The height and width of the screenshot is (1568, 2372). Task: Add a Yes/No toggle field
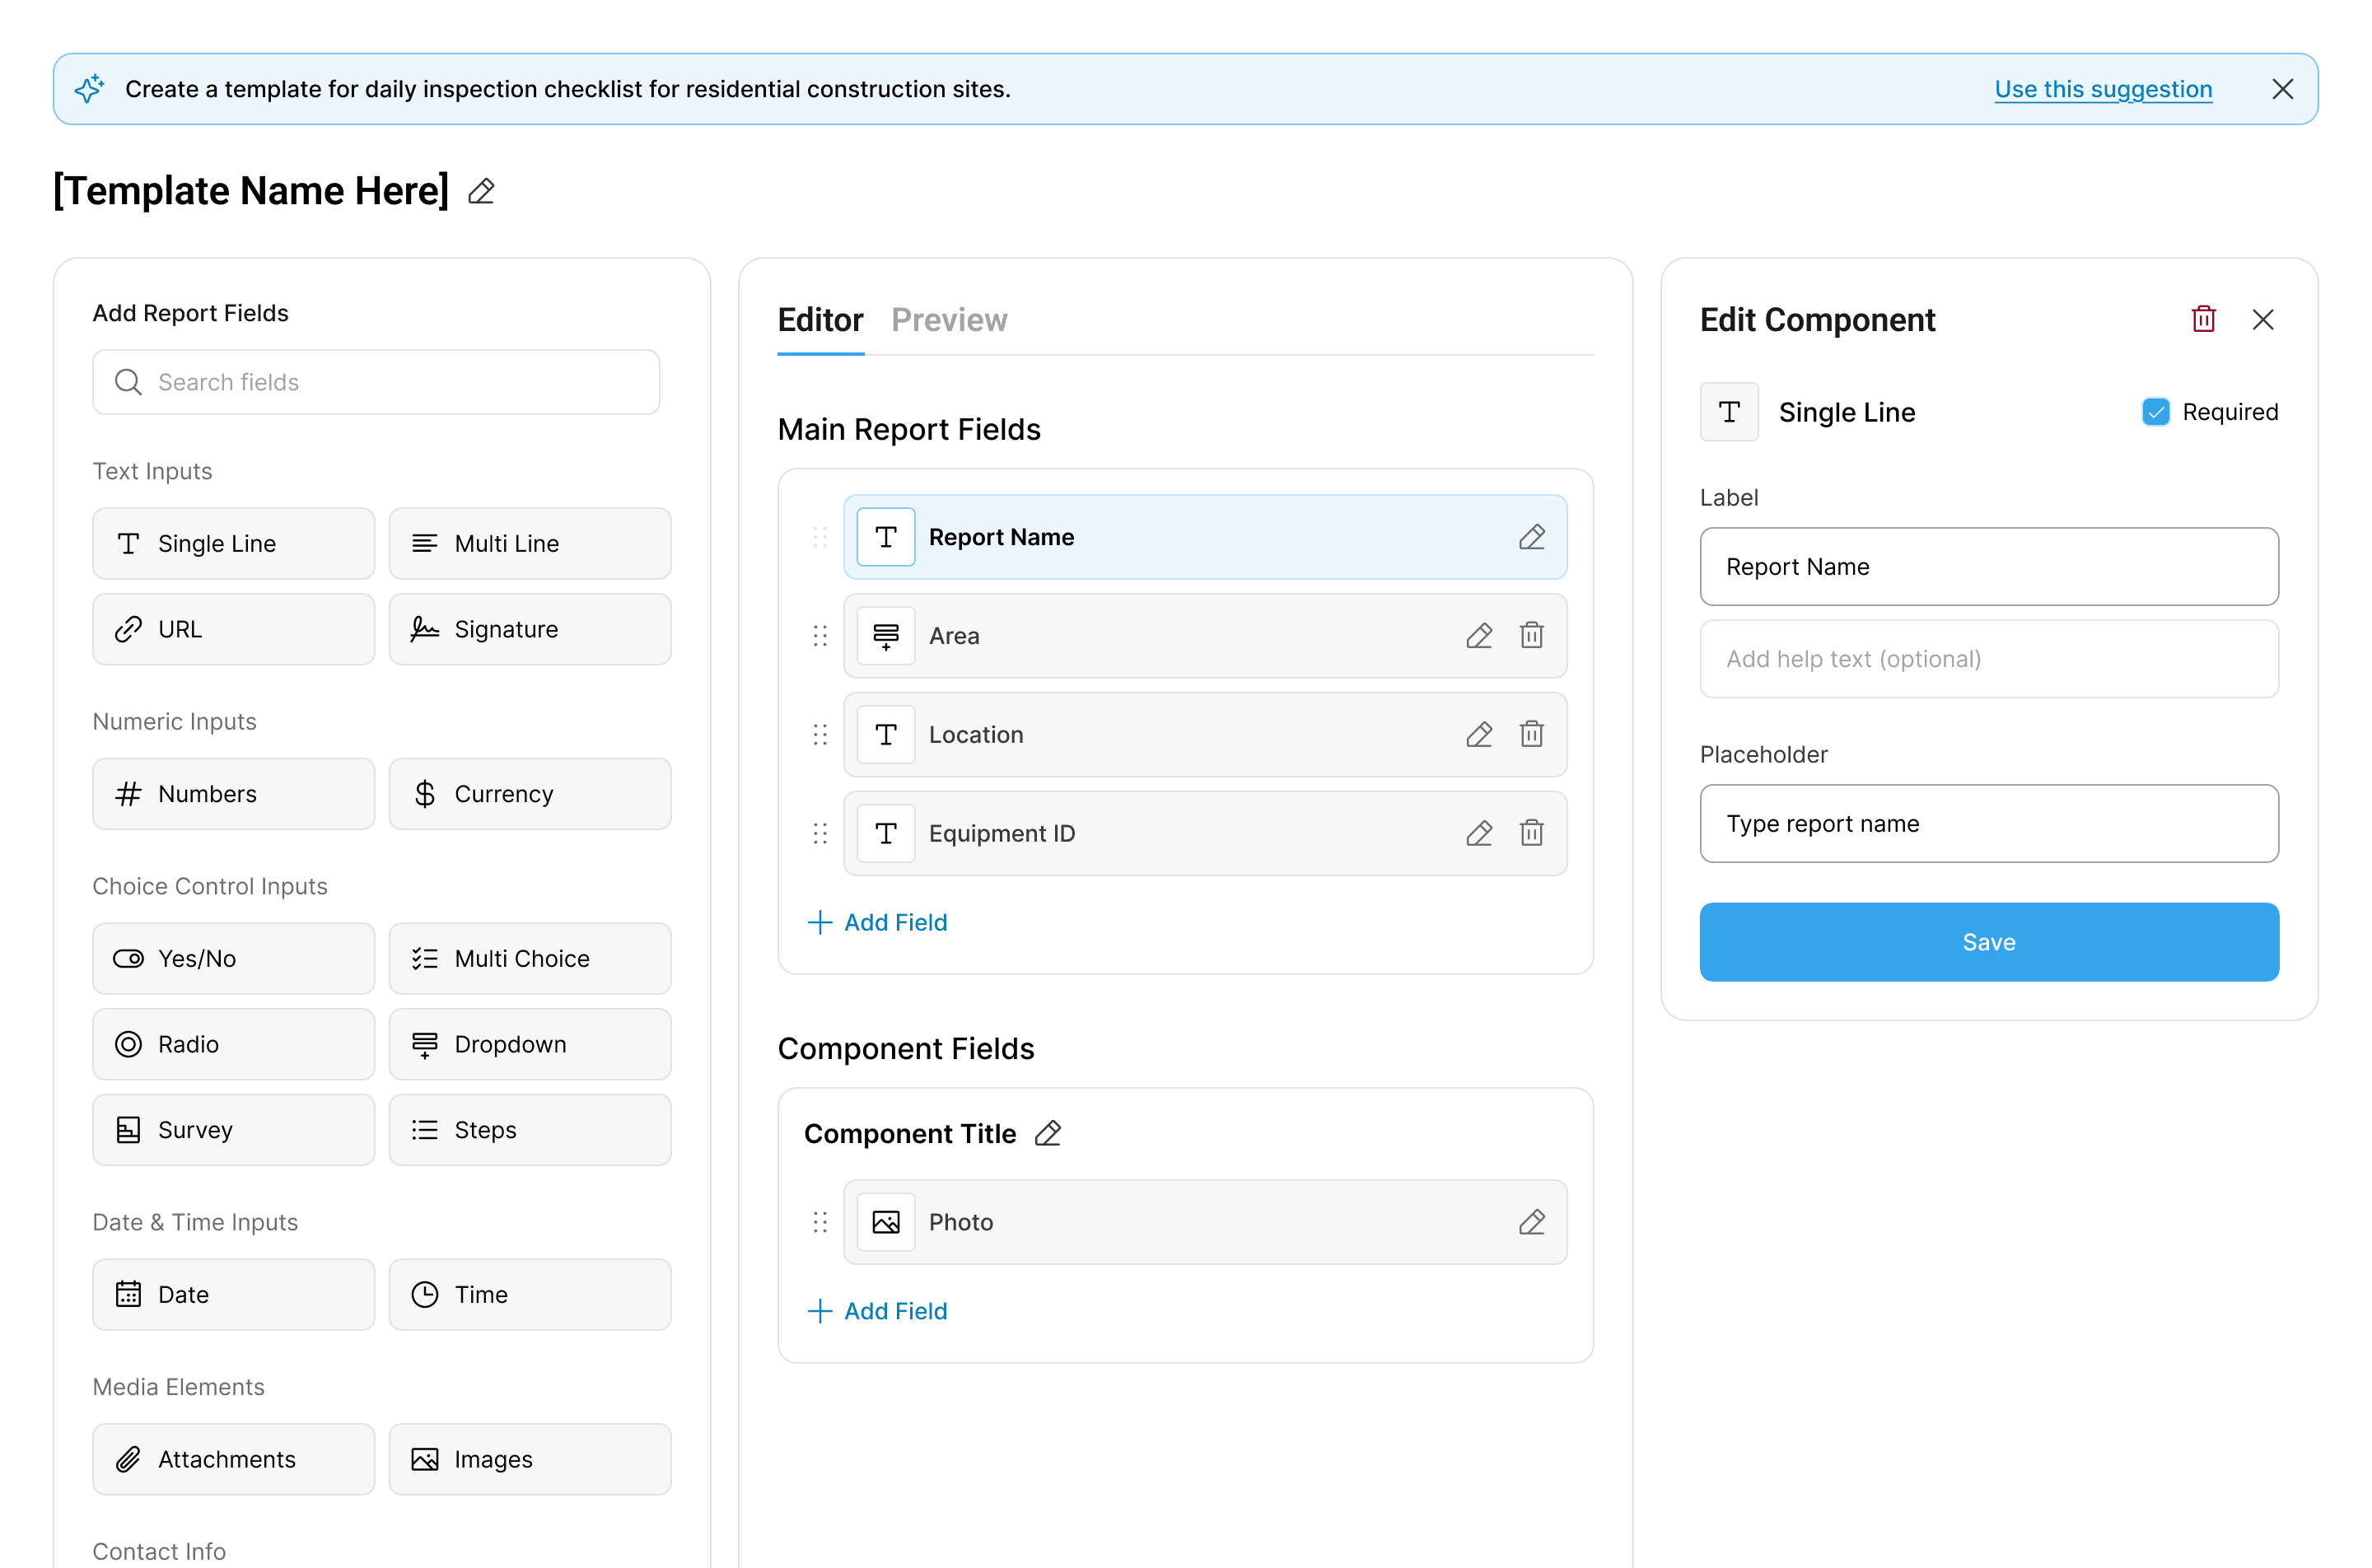233,958
